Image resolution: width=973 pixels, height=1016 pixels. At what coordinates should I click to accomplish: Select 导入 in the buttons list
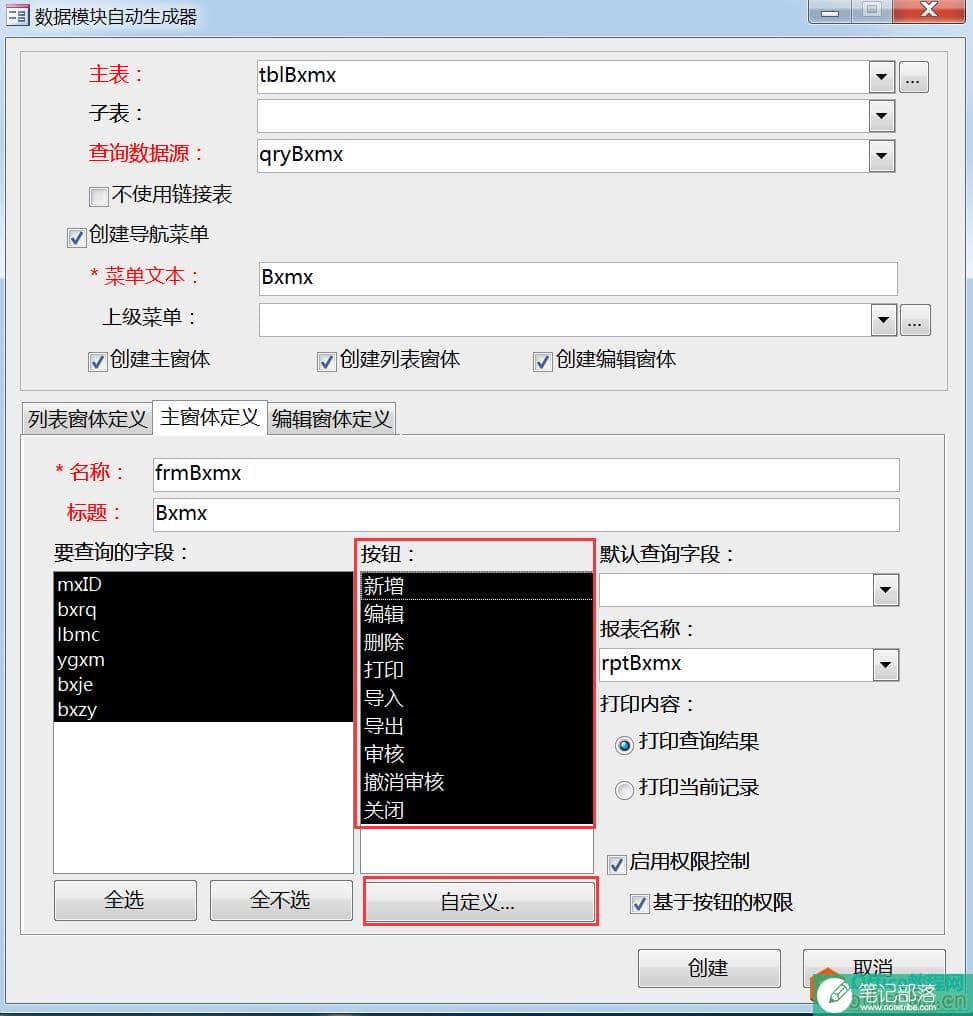click(x=477, y=698)
